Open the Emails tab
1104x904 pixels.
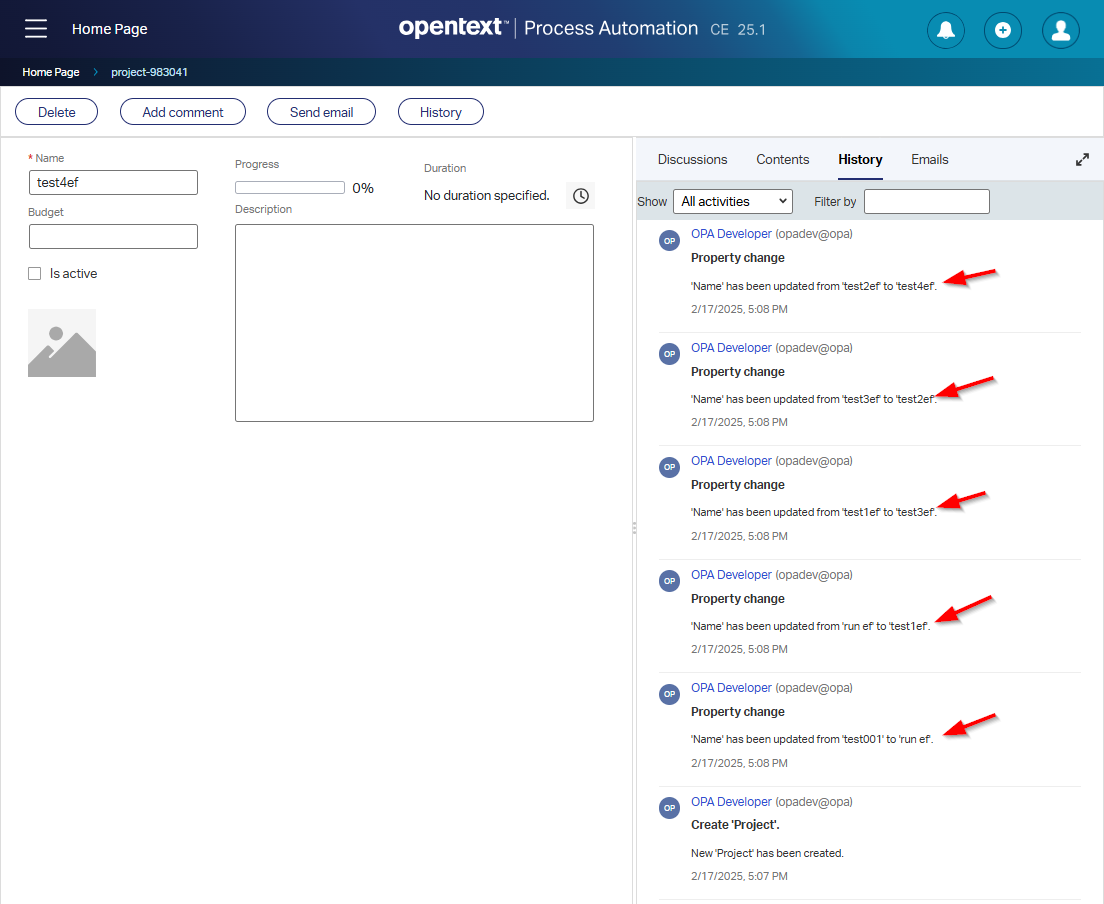tap(929, 159)
